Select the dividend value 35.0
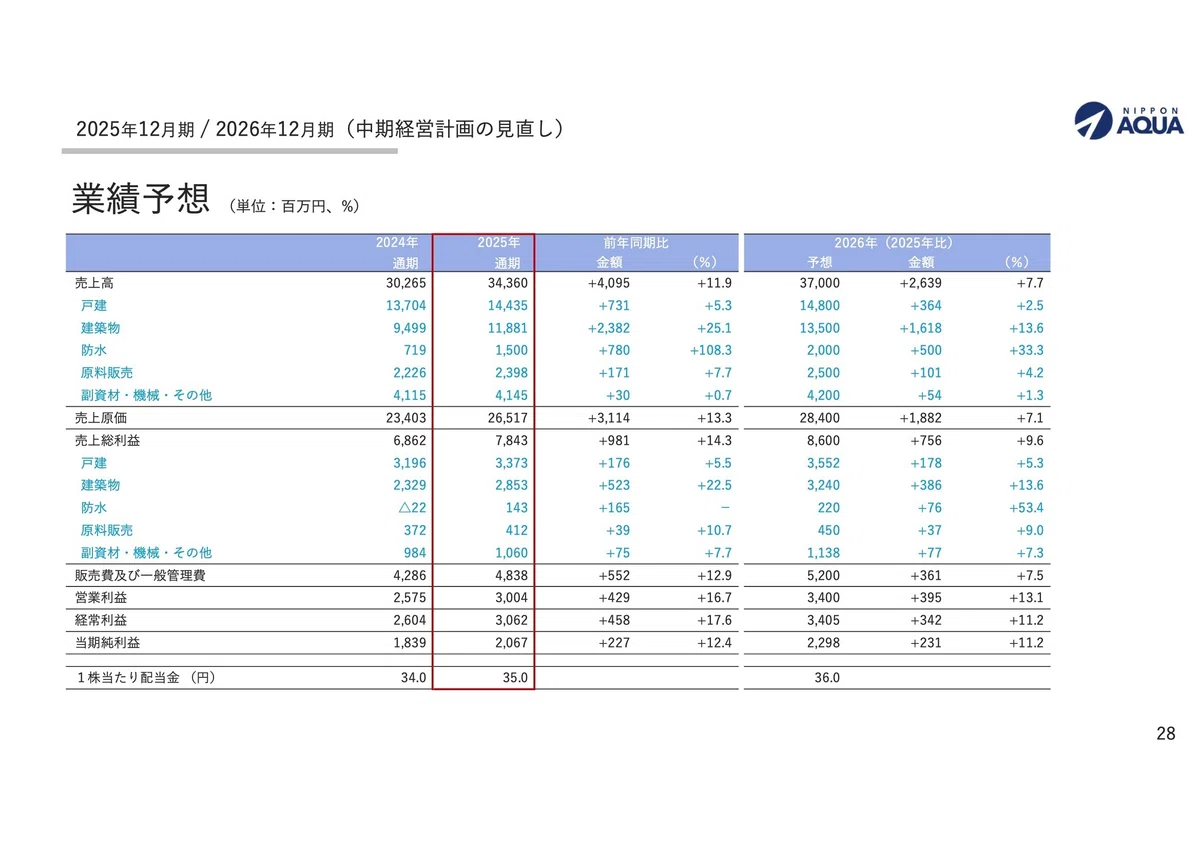Screen dimensions: 1200x848 point(514,677)
